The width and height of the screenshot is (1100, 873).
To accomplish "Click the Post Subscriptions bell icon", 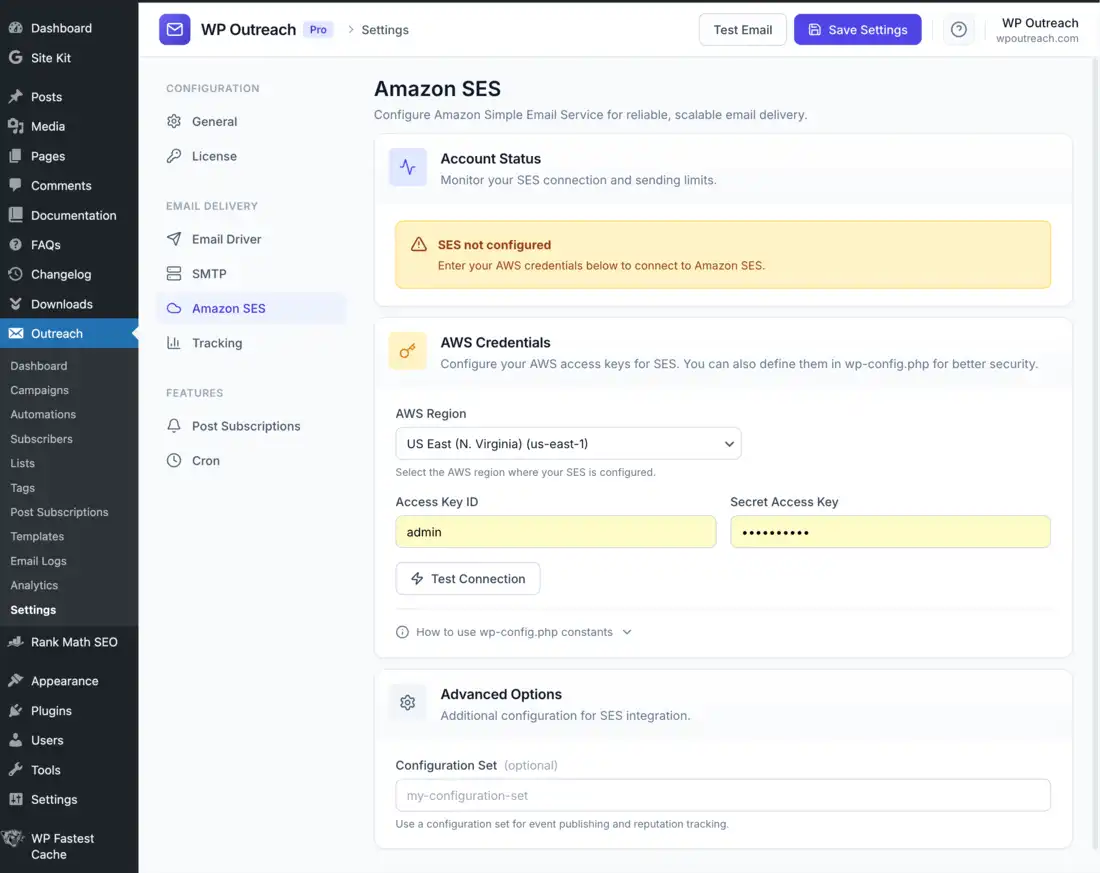I will click(x=173, y=426).
